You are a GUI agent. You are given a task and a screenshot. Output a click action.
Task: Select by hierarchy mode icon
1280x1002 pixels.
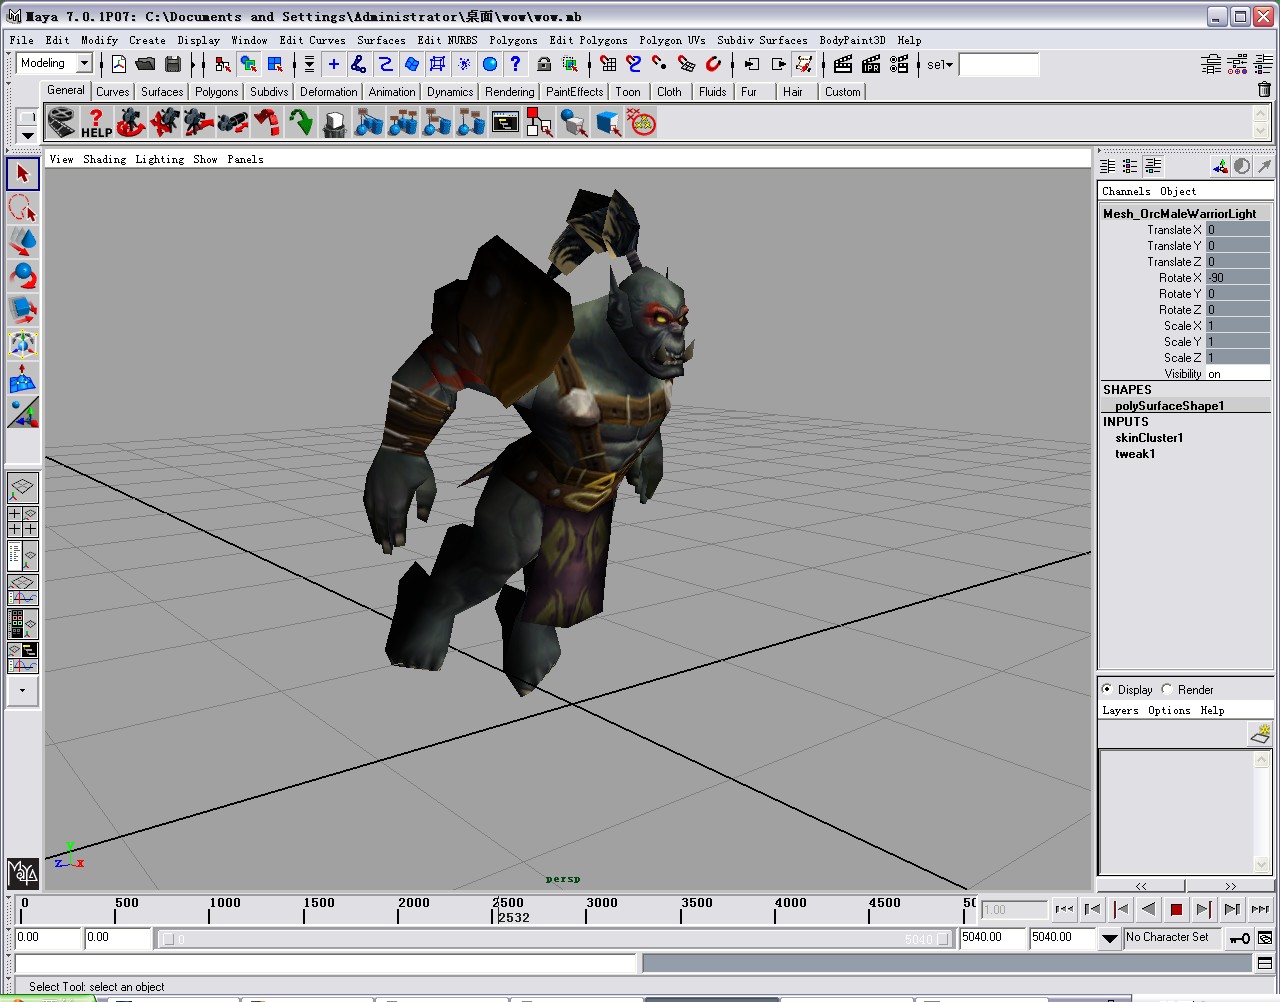223,64
